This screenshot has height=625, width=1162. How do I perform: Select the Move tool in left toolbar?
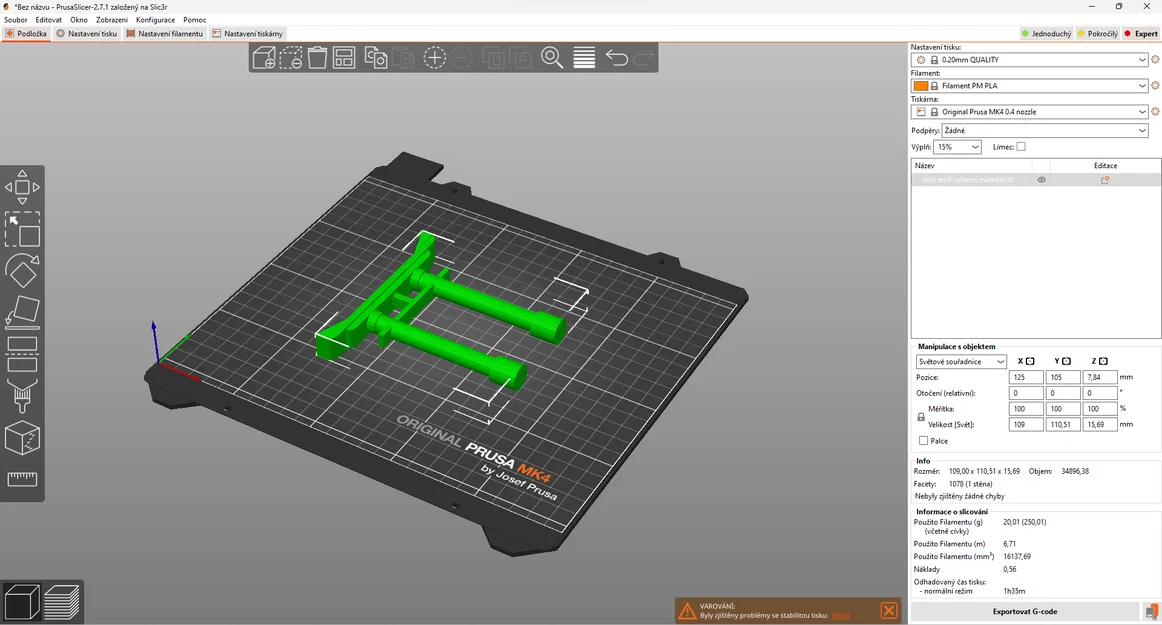click(x=22, y=188)
